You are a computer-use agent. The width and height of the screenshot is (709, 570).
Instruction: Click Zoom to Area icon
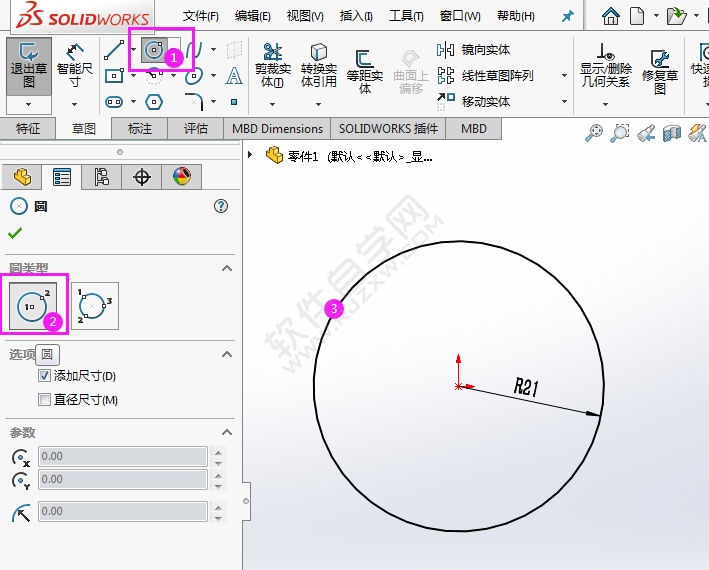coord(620,133)
